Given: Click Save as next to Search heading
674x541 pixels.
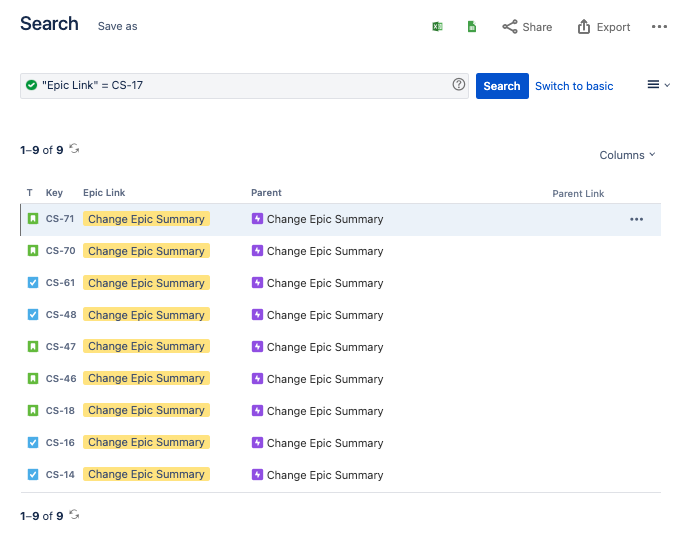Looking at the screenshot, I should coord(117,26).
